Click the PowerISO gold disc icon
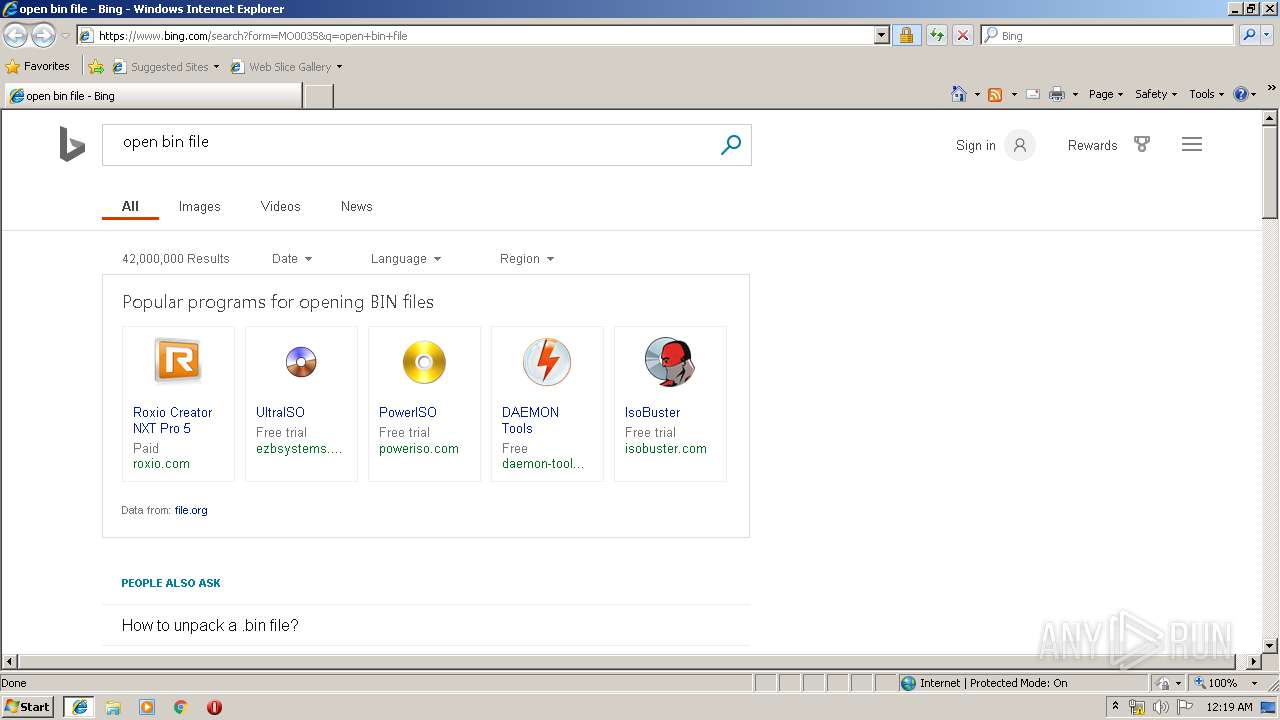The height and width of the screenshot is (720, 1280). pos(424,362)
